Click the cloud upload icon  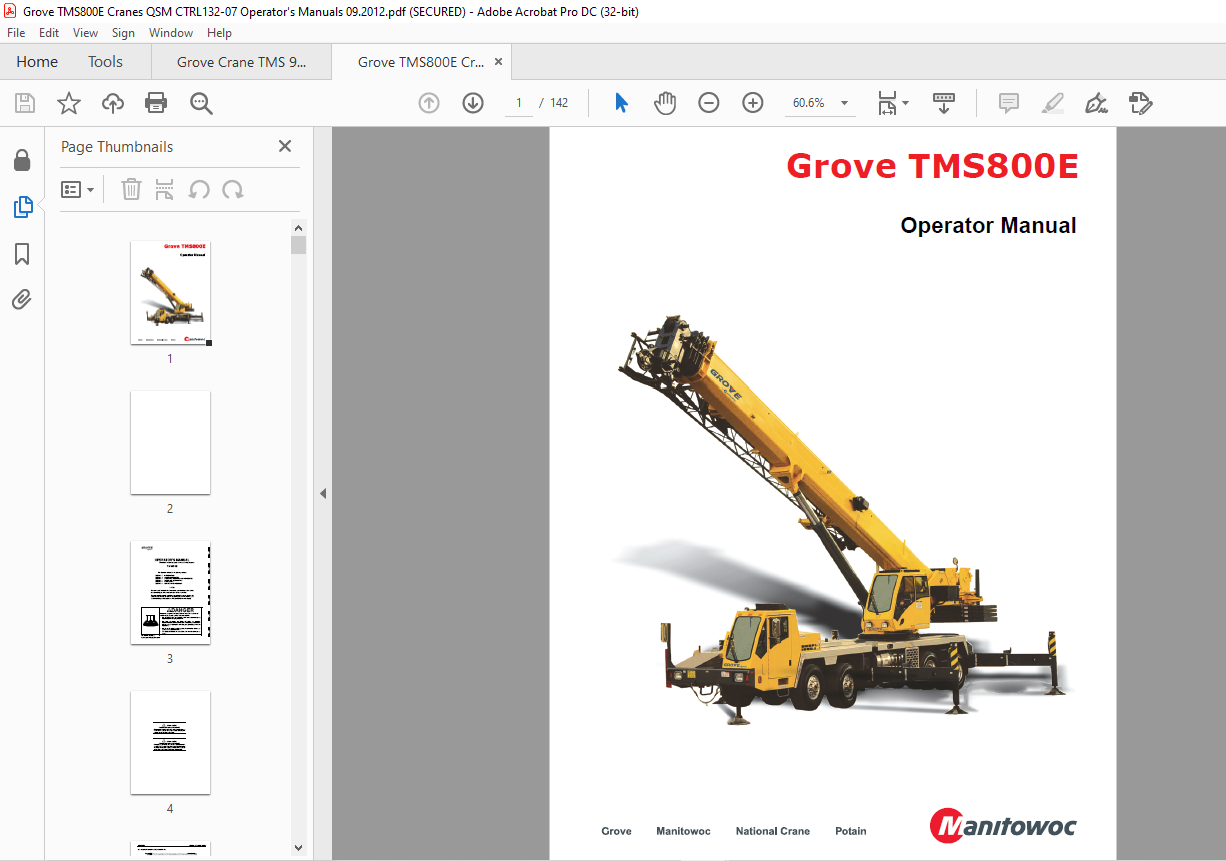coord(113,103)
